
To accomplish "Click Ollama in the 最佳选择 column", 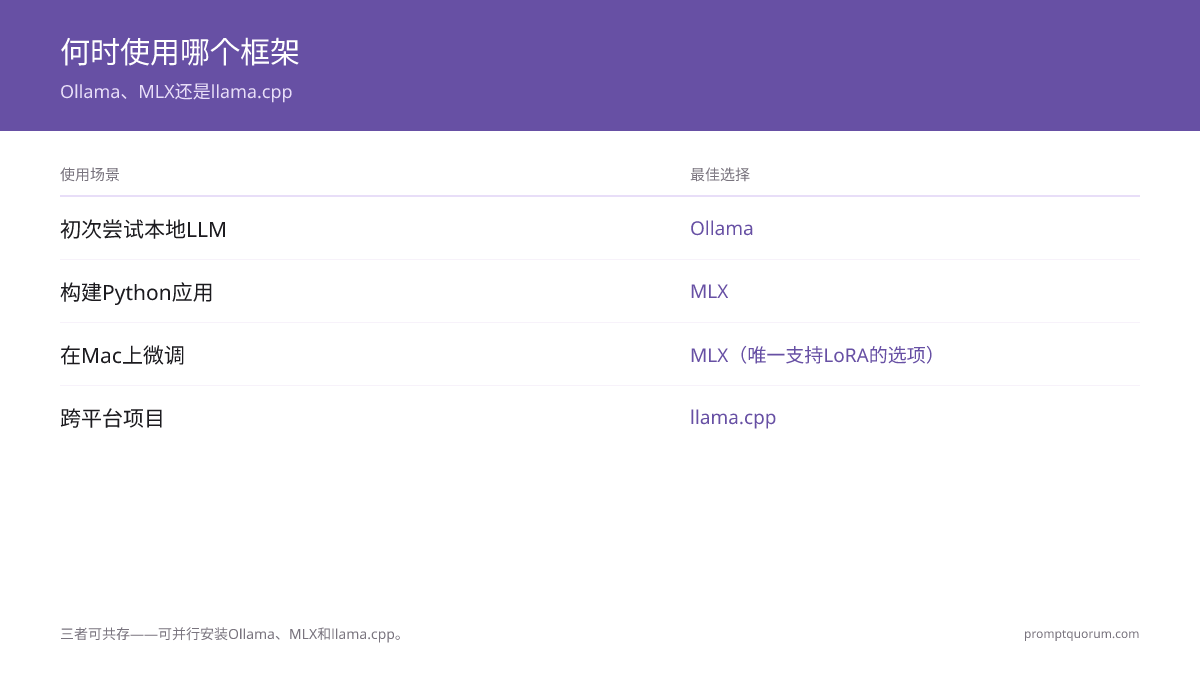I will 721,228.
